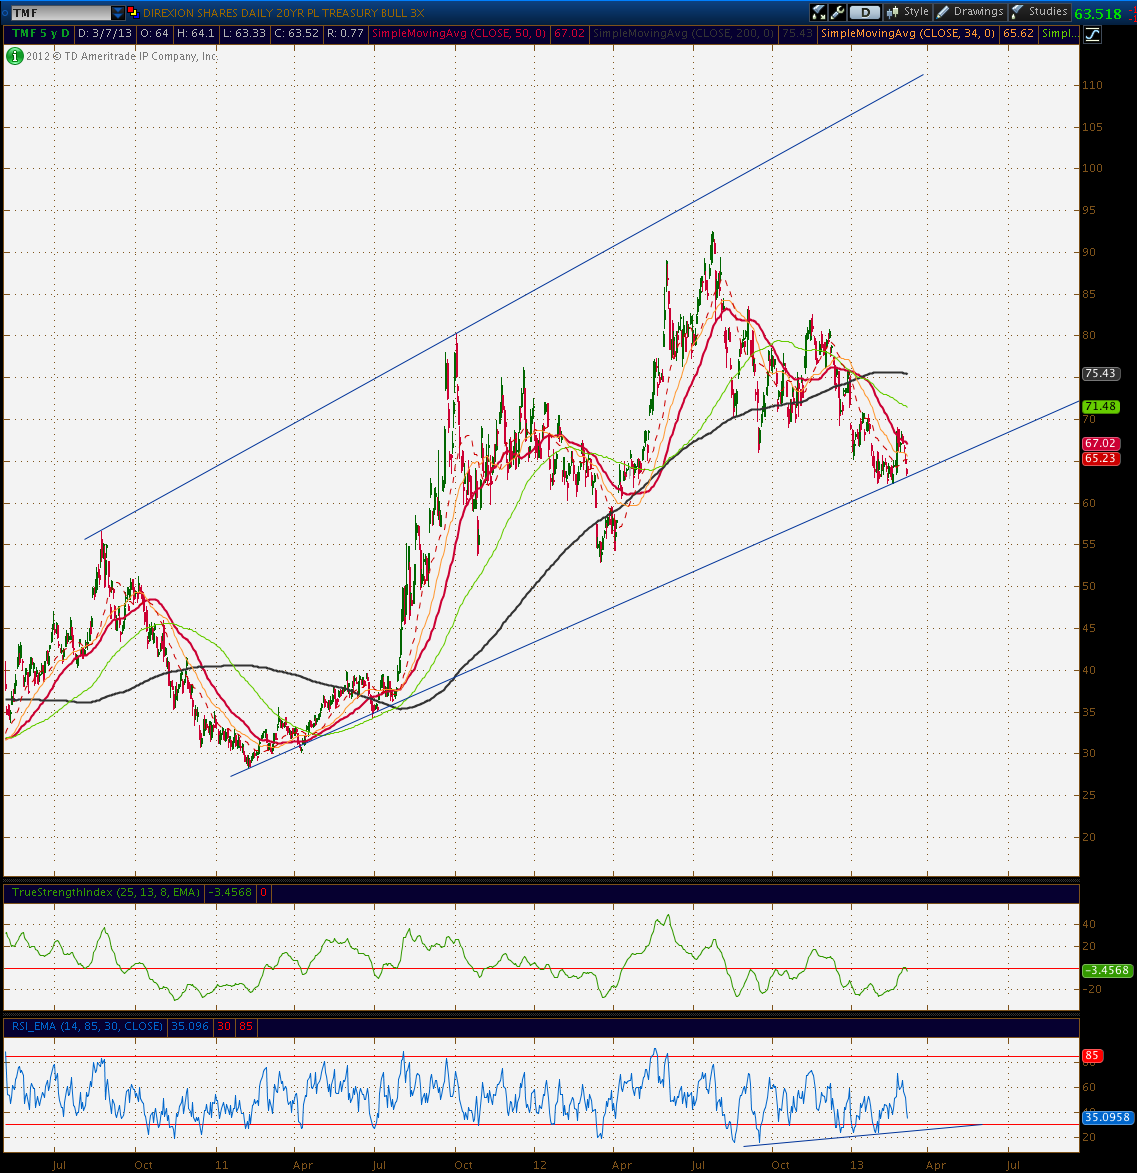Screen dimensions: 1137x1173
Task: Click the TMF symbol input field
Action: tap(61, 13)
